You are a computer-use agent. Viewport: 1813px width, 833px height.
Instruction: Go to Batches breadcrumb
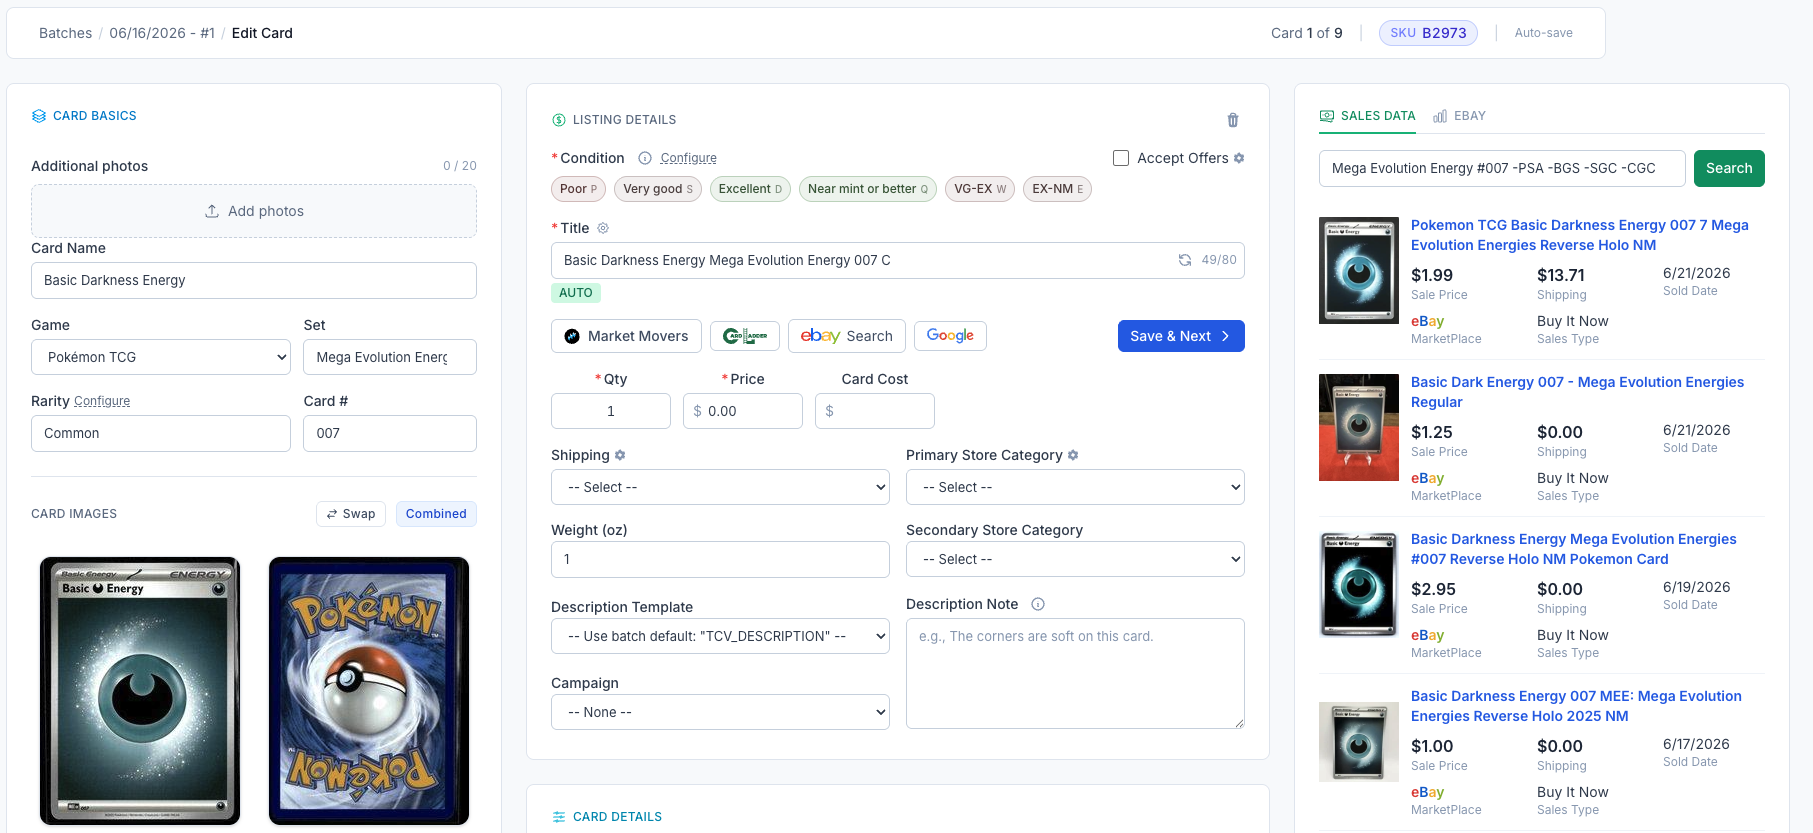pos(66,33)
